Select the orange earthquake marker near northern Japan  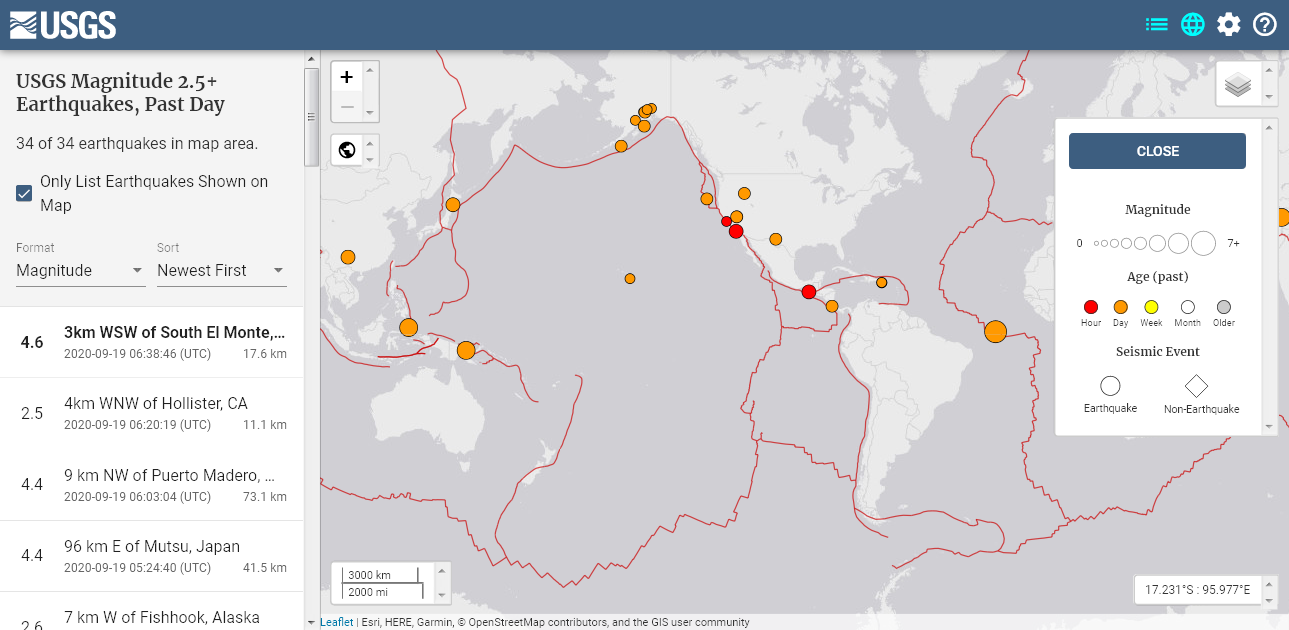[452, 205]
